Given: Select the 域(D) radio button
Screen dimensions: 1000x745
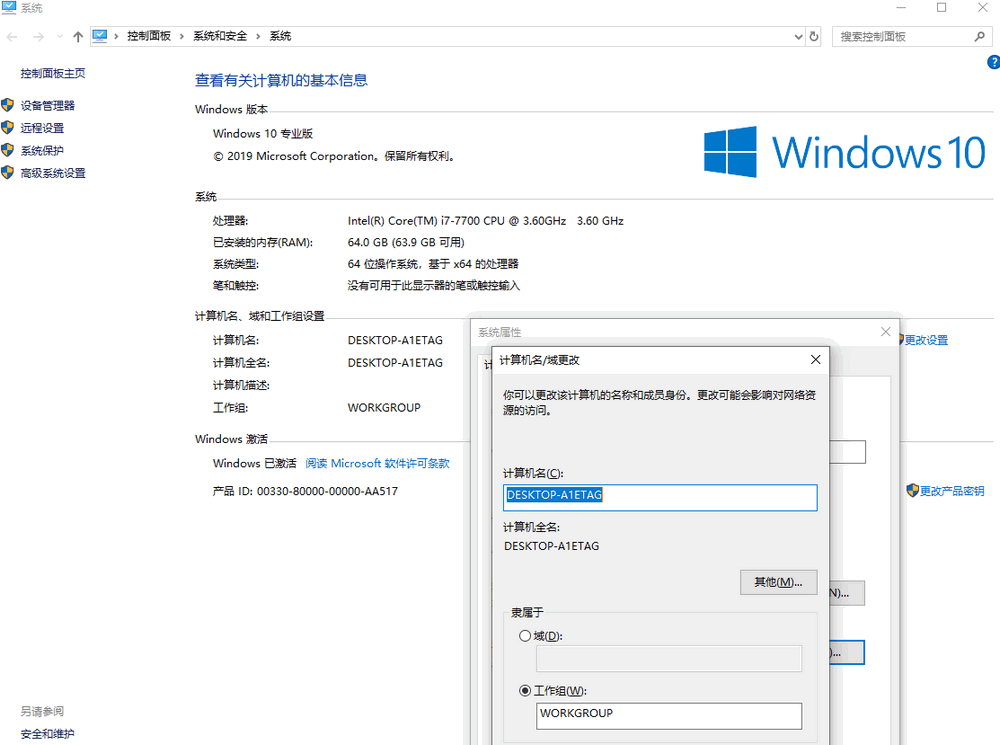Looking at the screenshot, I should (x=526, y=636).
